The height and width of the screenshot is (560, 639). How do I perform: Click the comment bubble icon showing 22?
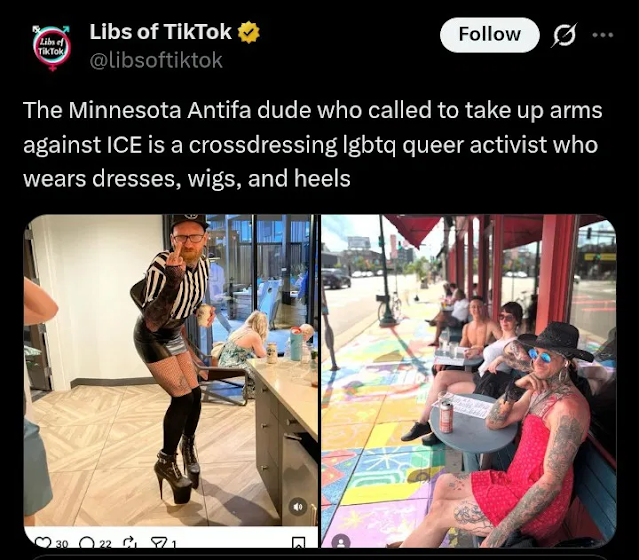click(x=86, y=543)
